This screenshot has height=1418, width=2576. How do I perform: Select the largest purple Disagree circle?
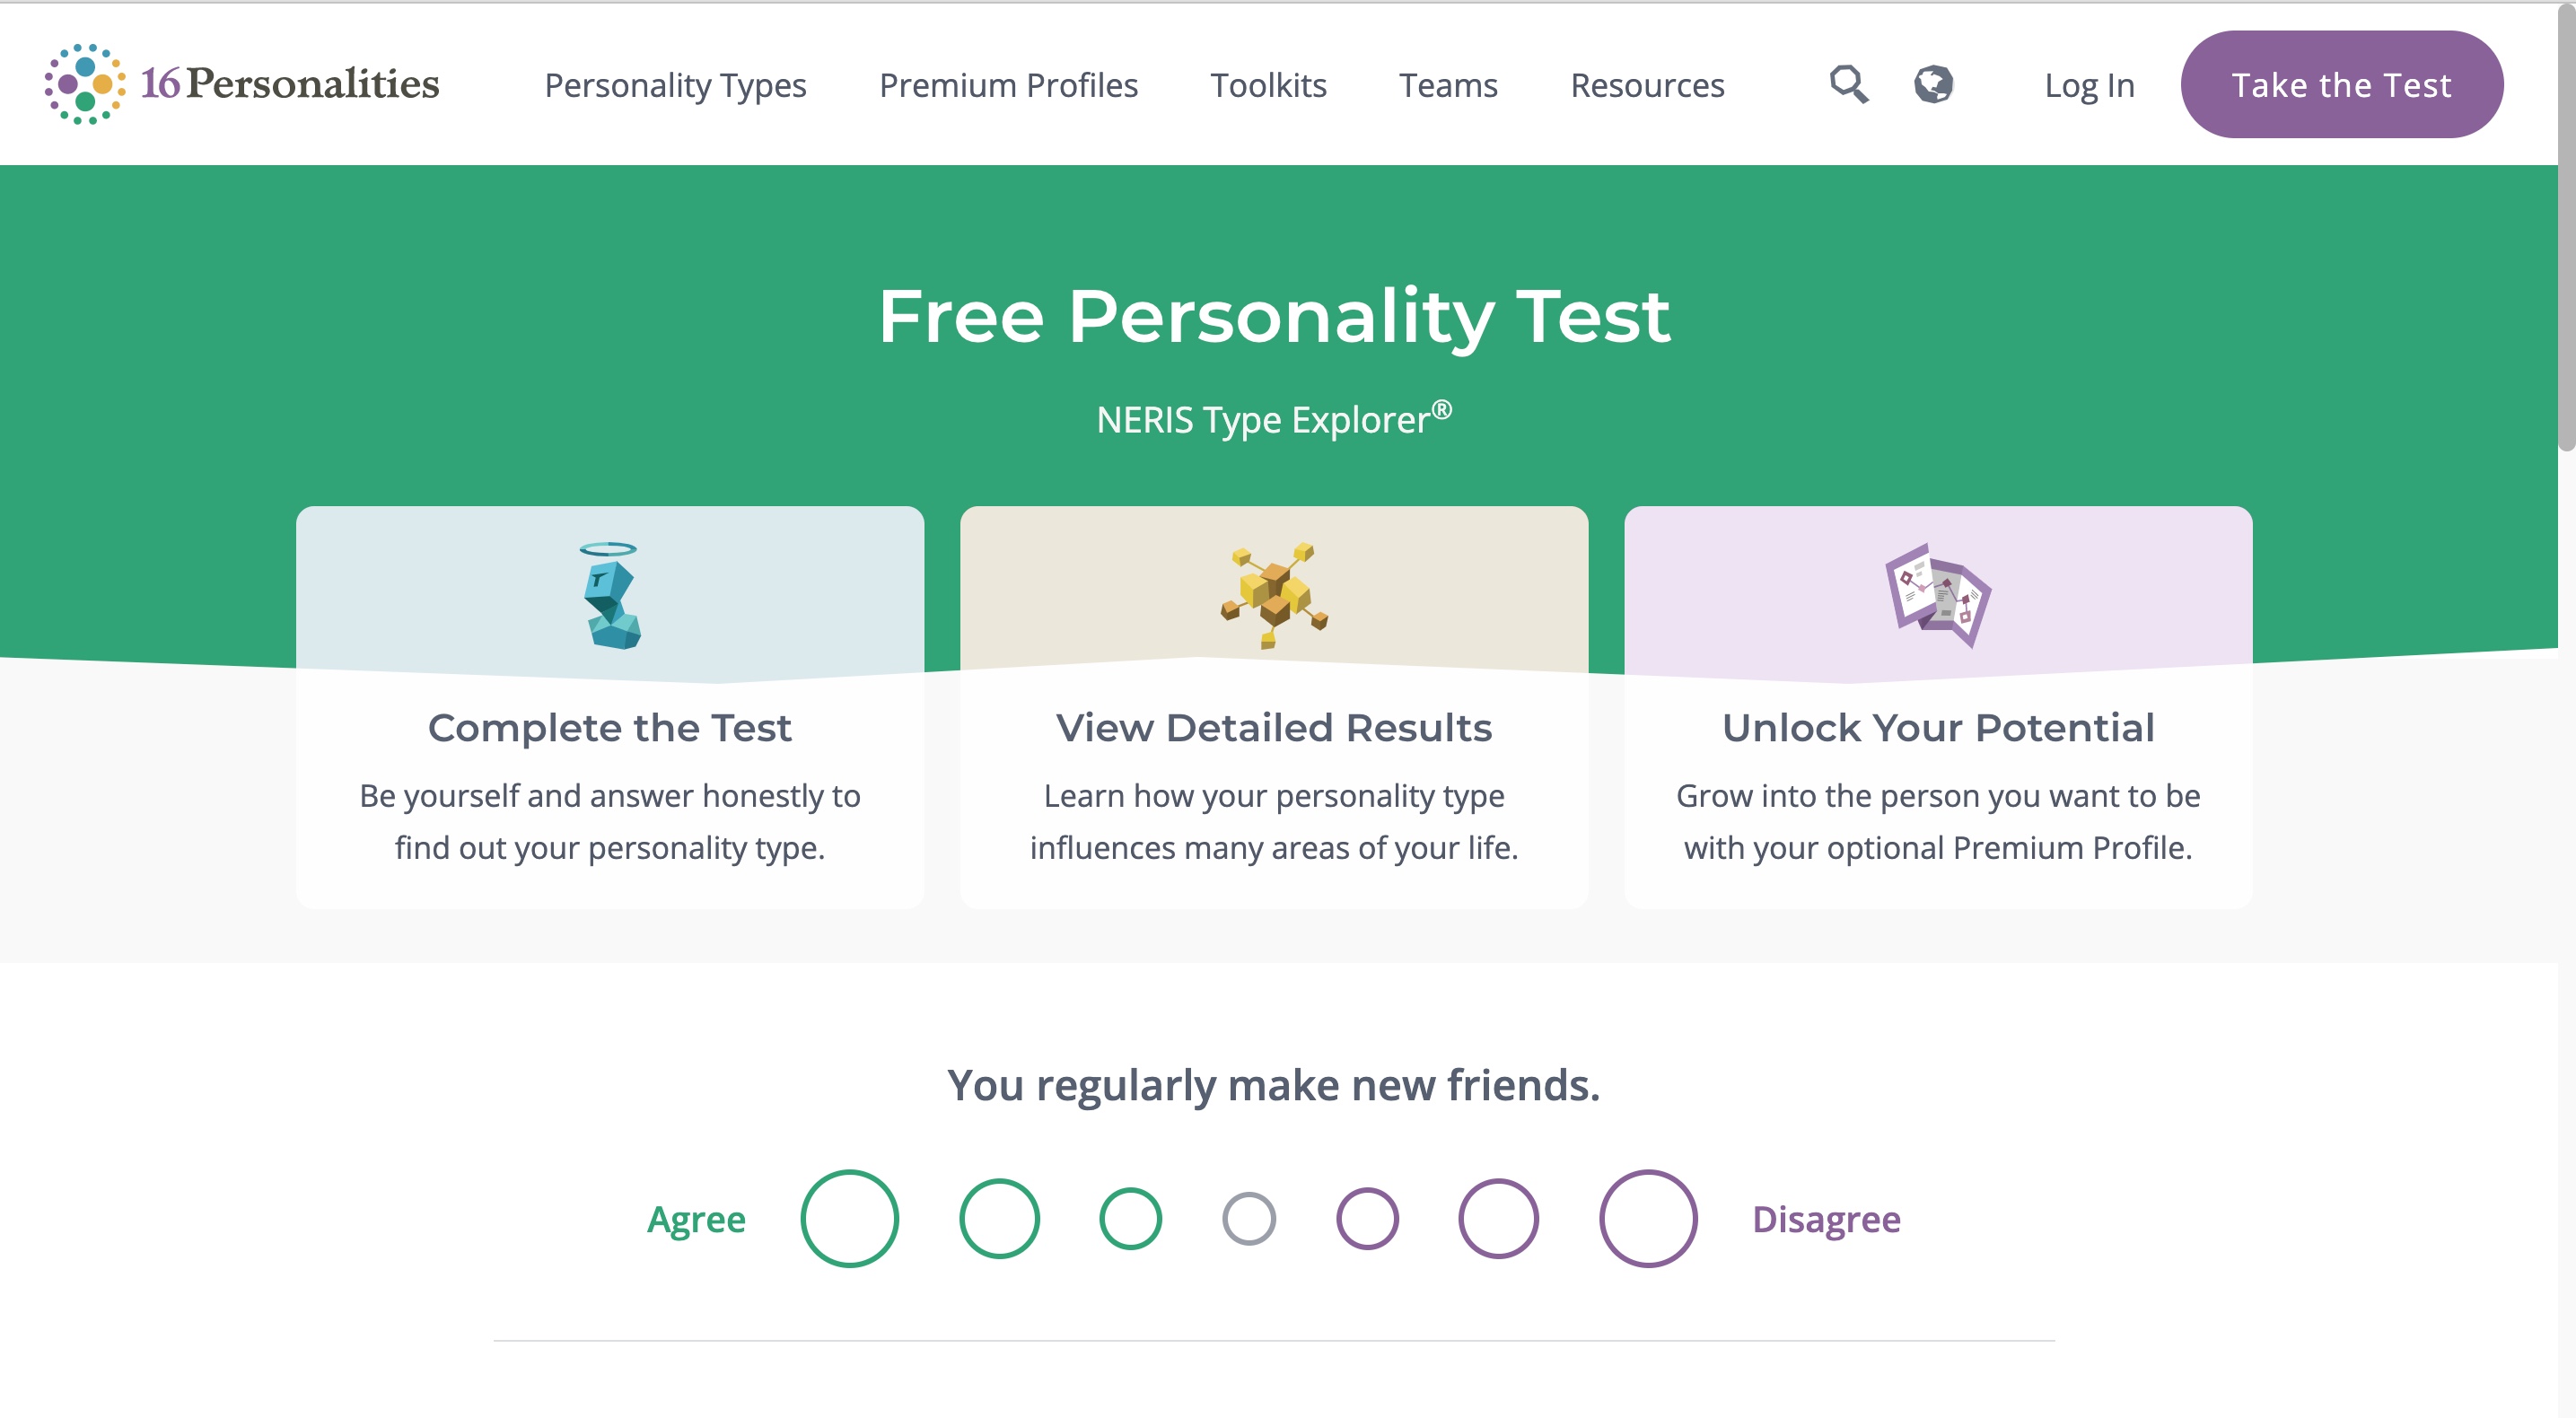(1648, 1218)
